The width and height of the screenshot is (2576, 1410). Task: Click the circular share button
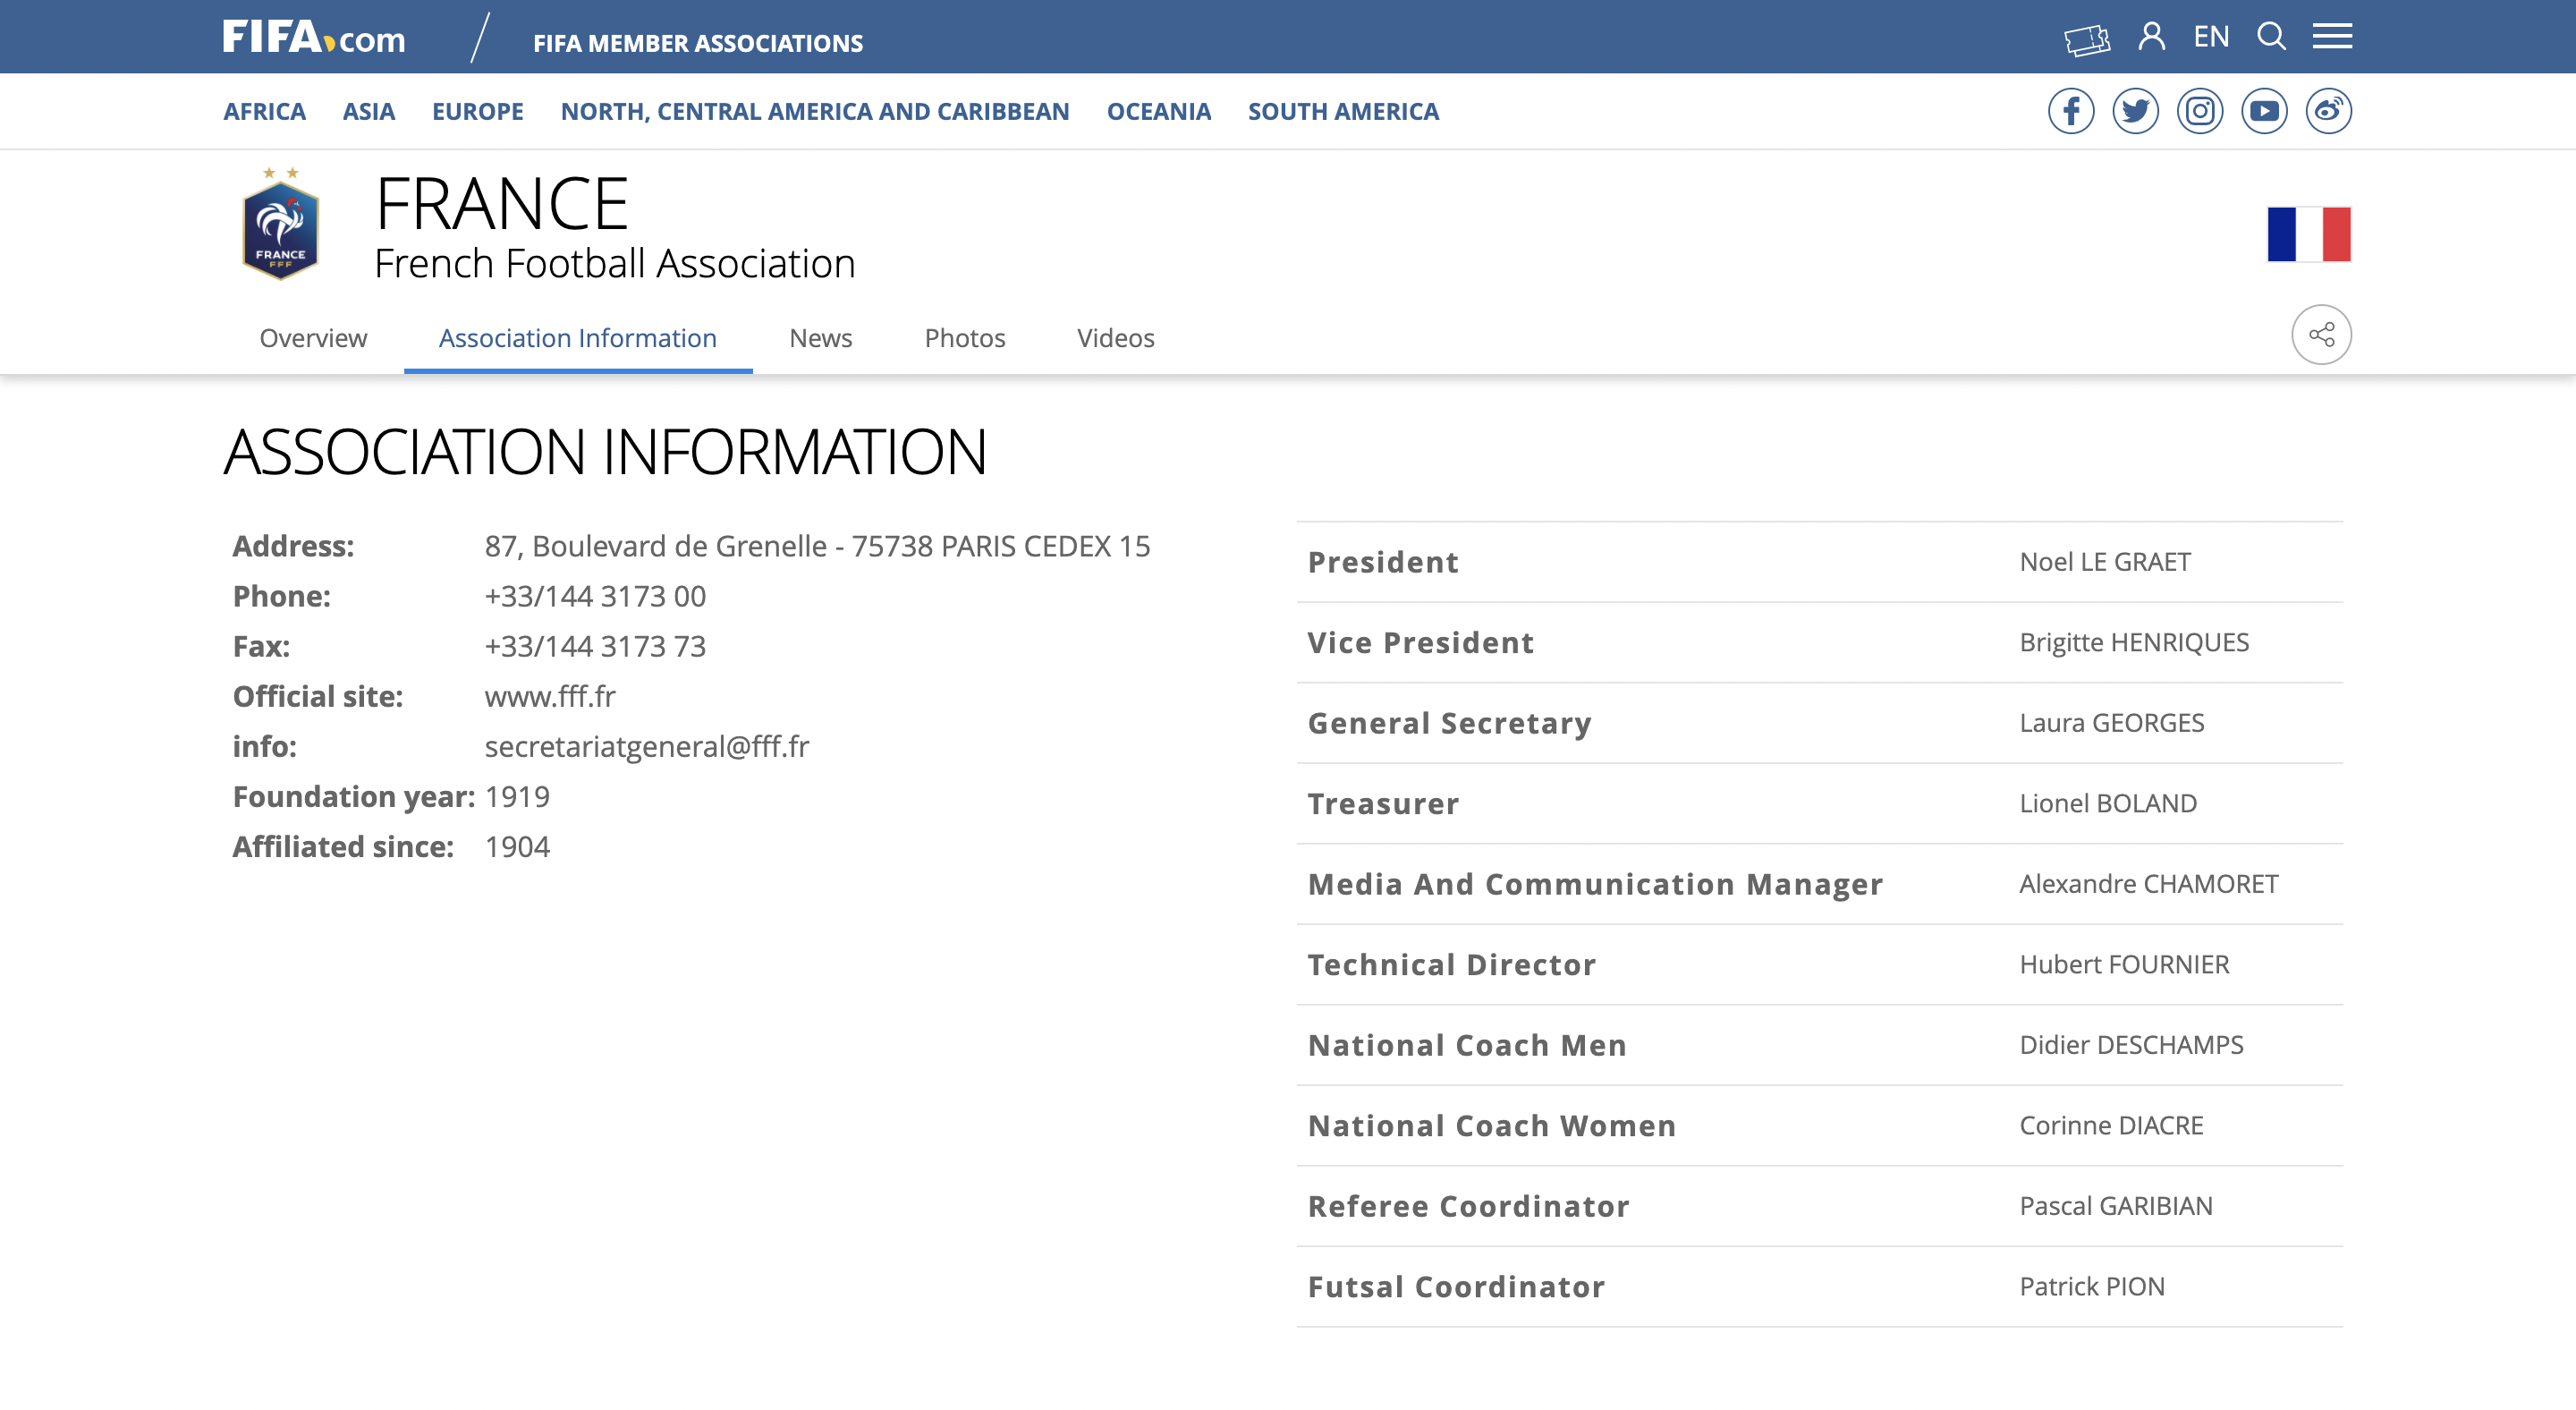pyautogui.click(x=2321, y=335)
